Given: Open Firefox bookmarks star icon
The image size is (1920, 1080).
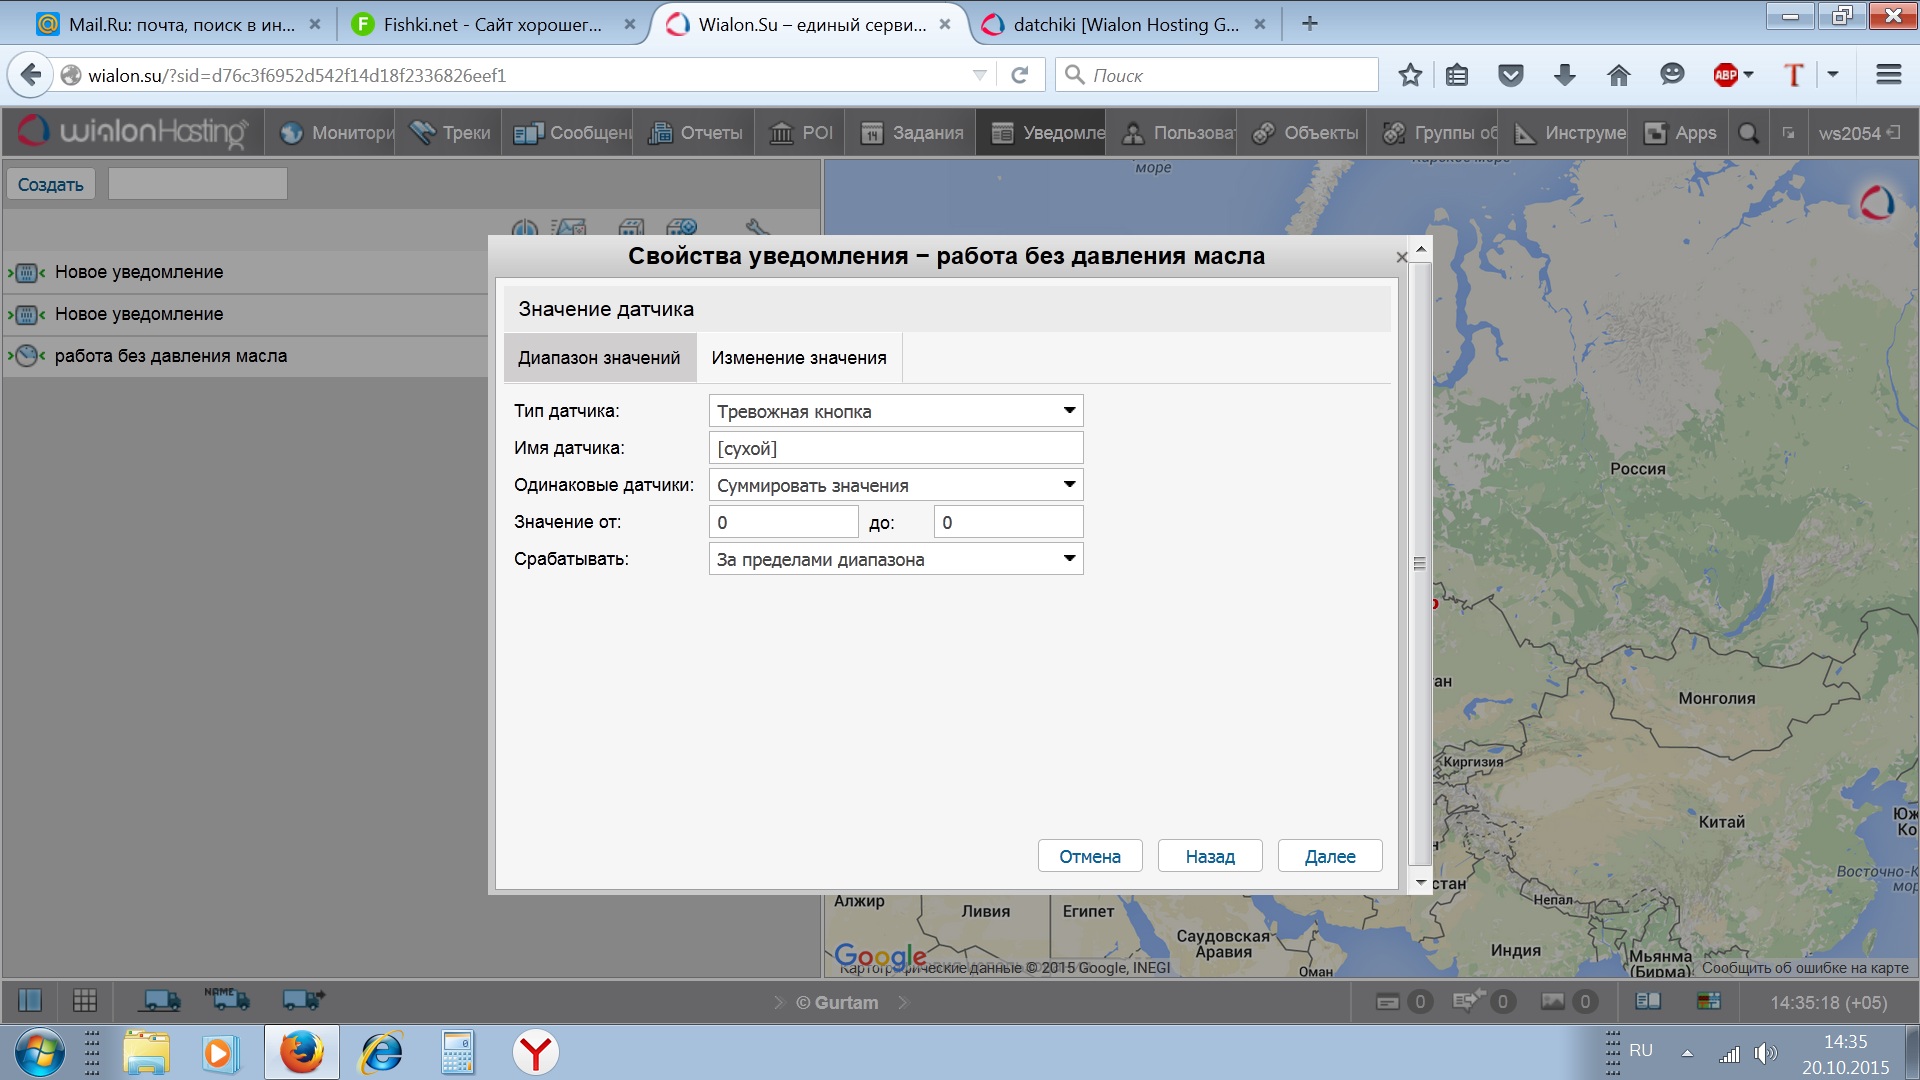Looking at the screenshot, I should 1410,75.
